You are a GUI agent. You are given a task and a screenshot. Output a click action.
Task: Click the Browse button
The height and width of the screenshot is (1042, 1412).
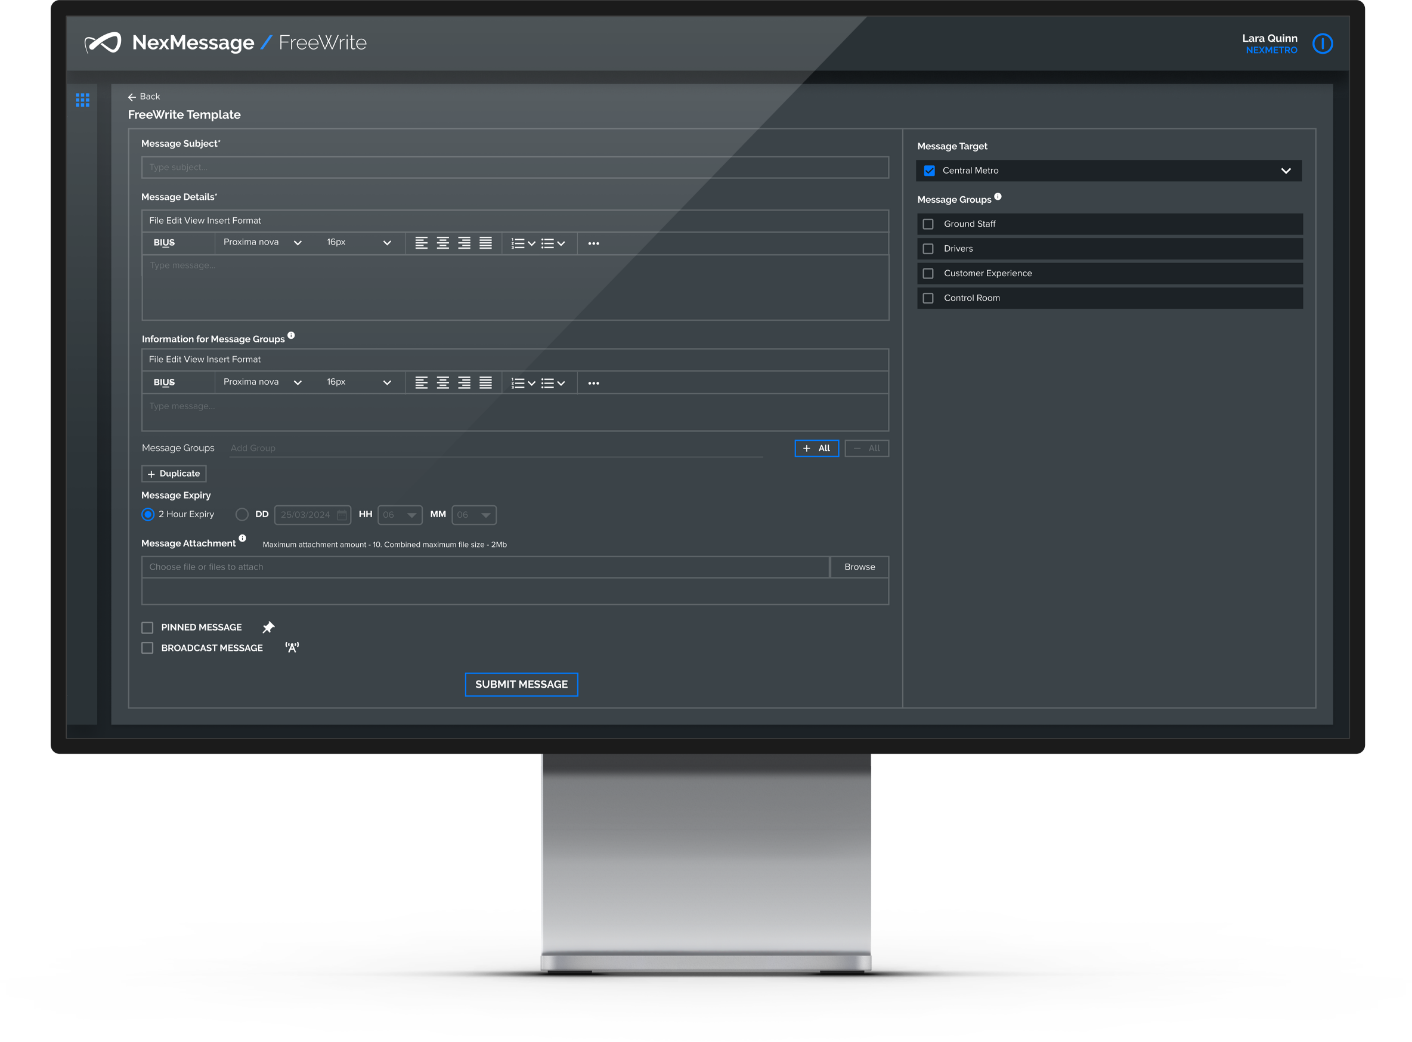point(860,567)
